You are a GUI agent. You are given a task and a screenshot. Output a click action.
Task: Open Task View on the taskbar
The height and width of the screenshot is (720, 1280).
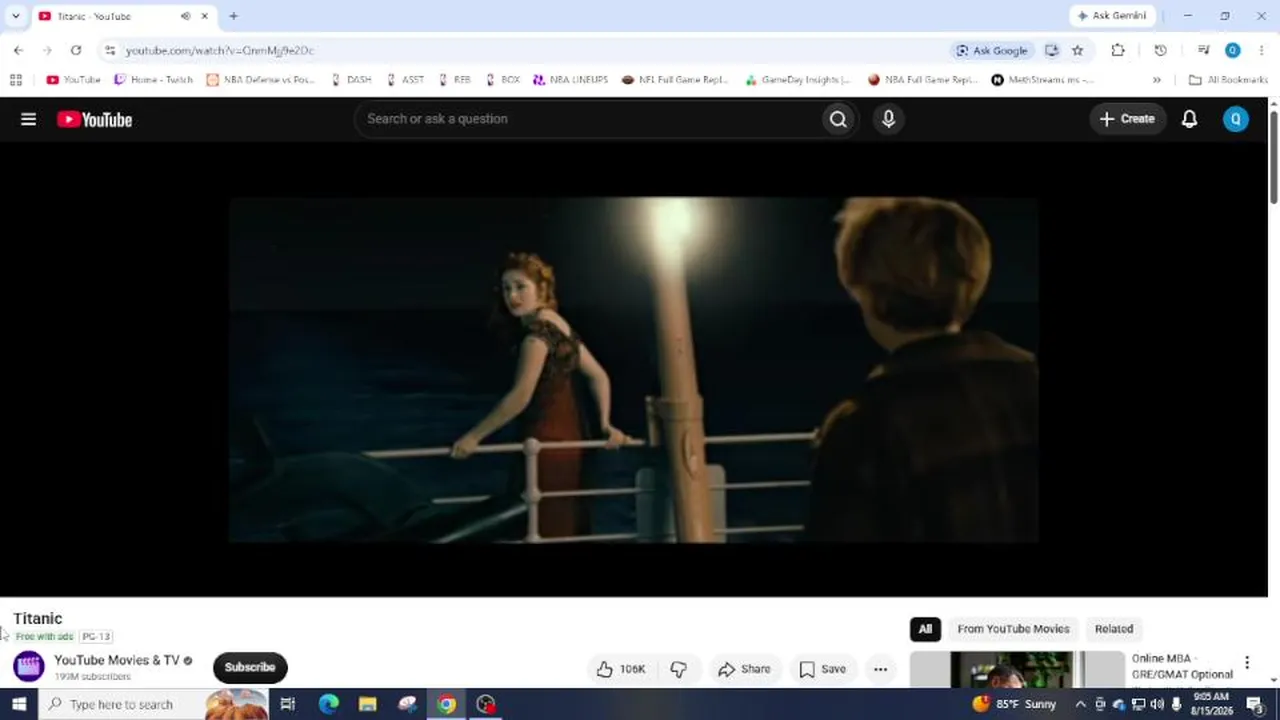click(287, 704)
